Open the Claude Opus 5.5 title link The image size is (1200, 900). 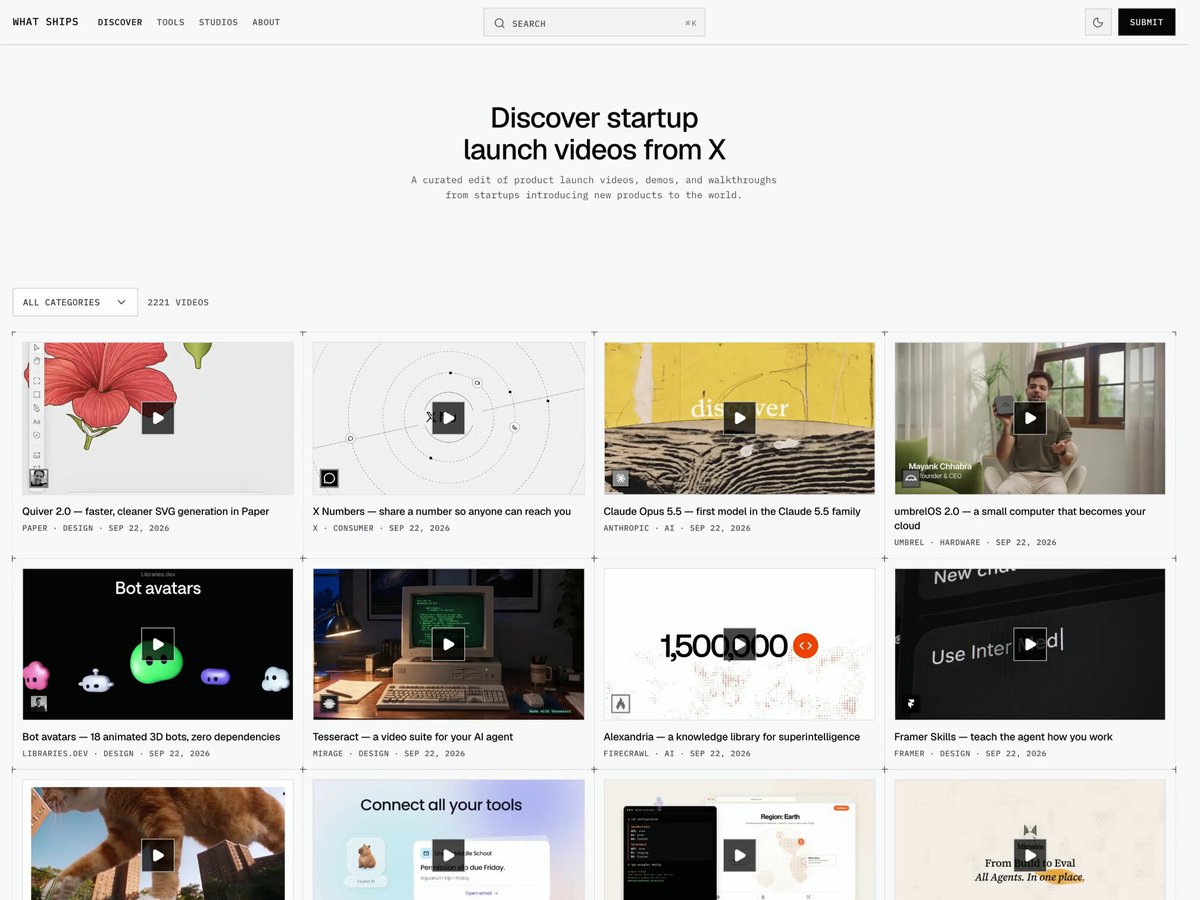point(732,511)
